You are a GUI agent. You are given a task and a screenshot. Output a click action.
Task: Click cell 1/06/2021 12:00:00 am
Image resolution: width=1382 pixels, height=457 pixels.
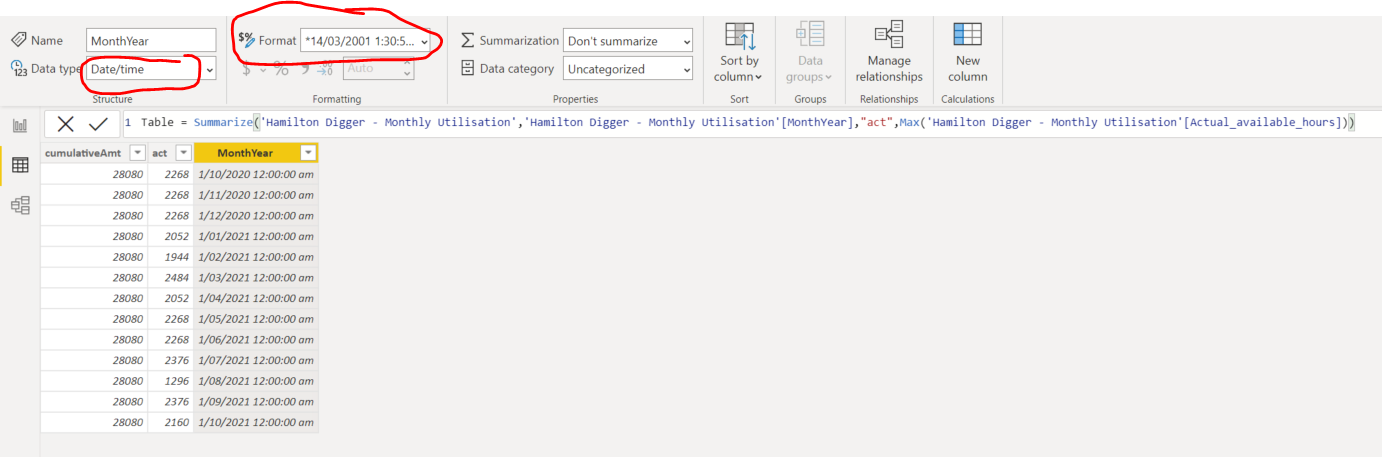click(256, 339)
